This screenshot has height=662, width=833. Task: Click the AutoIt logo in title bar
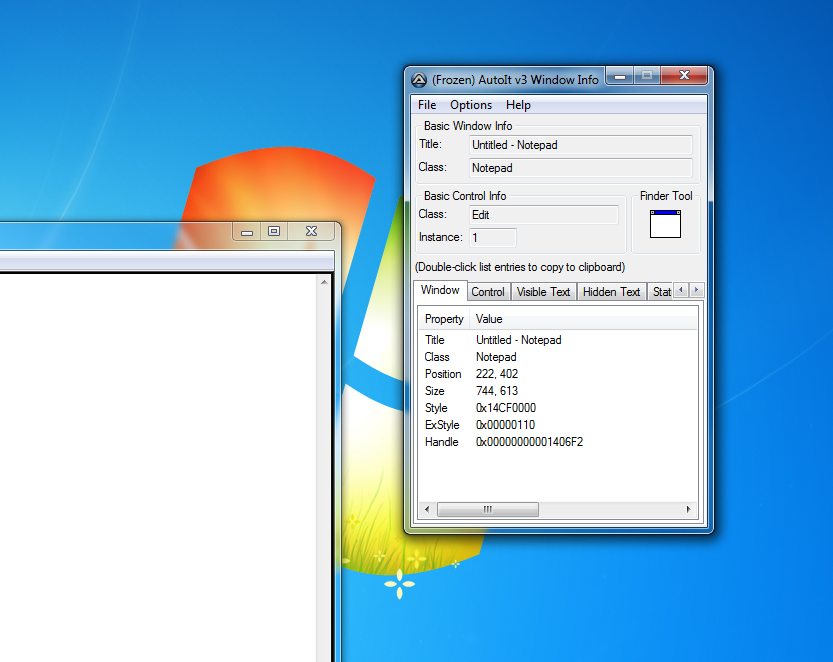click(x=419, y=80)
